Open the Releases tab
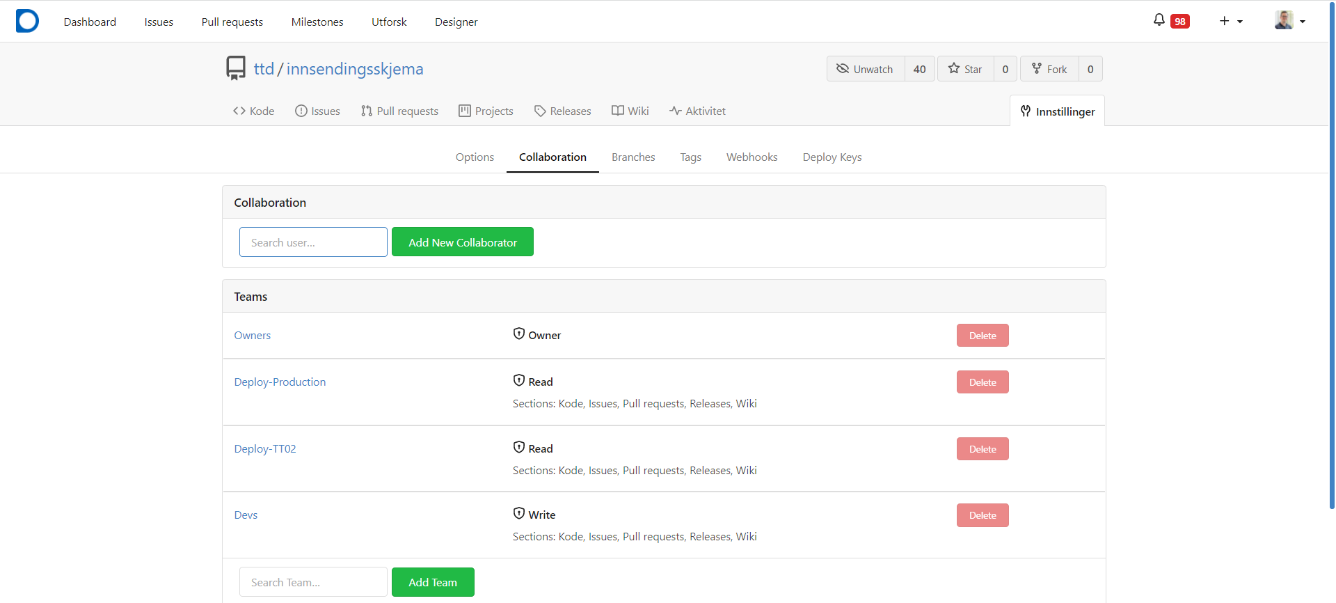 point(562,111)
